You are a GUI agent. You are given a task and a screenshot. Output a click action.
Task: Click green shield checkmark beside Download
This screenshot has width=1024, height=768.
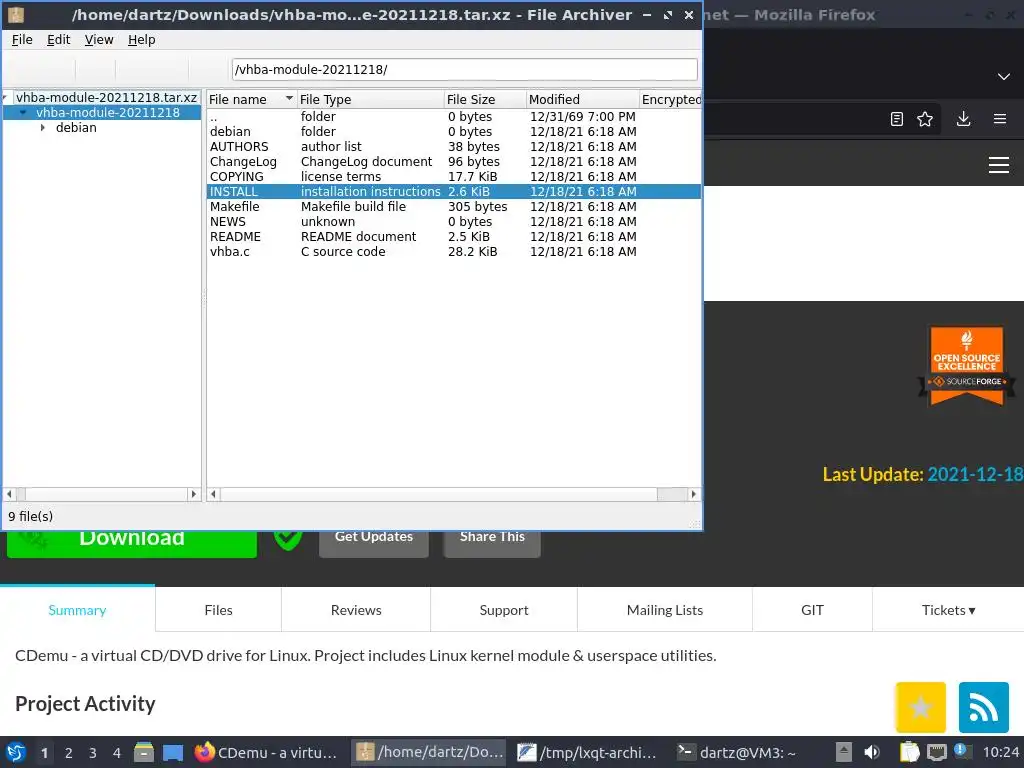point(287,540)
